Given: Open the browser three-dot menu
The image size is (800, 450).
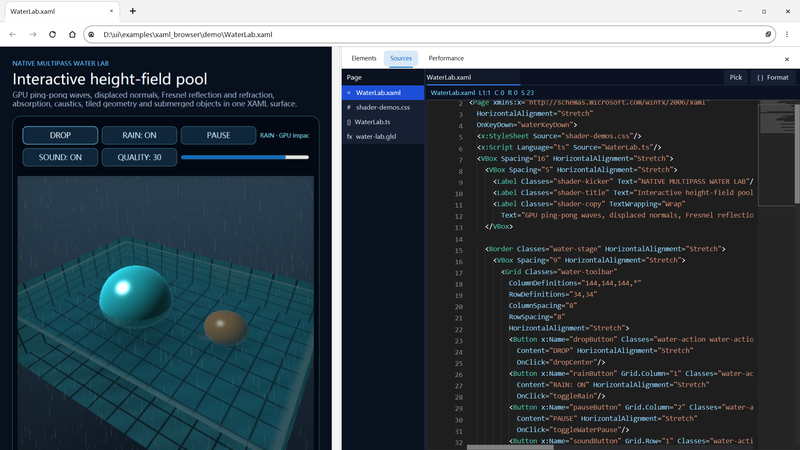Looking at the screenshot, I should [787, 34].
